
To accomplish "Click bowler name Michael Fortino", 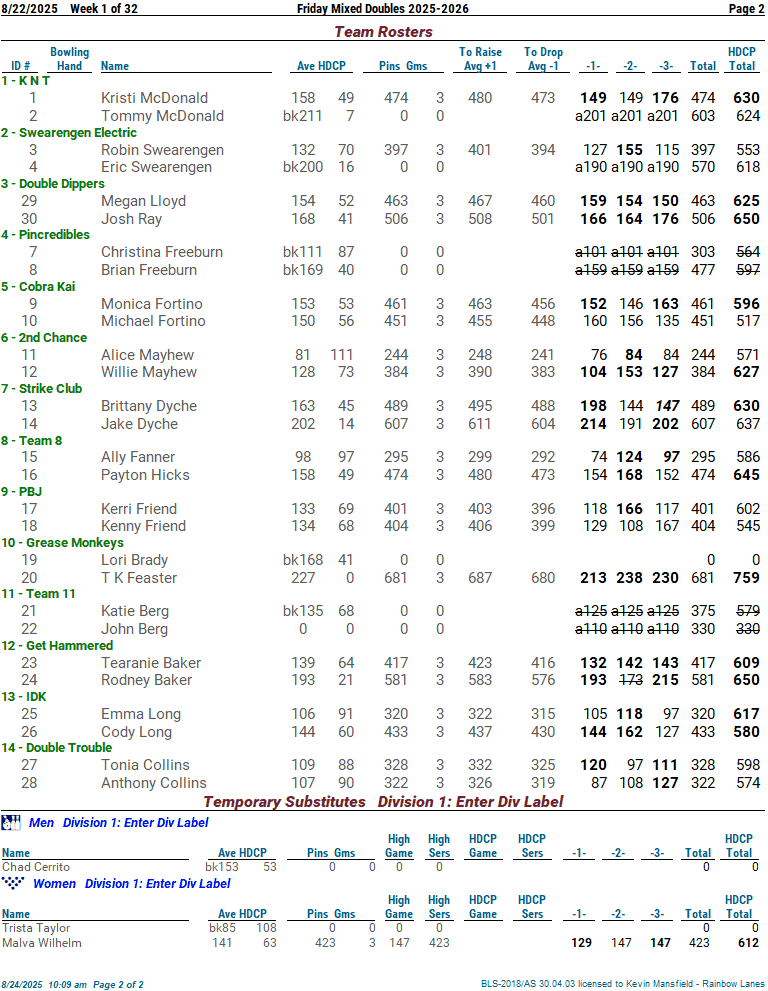I will (153, 320).
